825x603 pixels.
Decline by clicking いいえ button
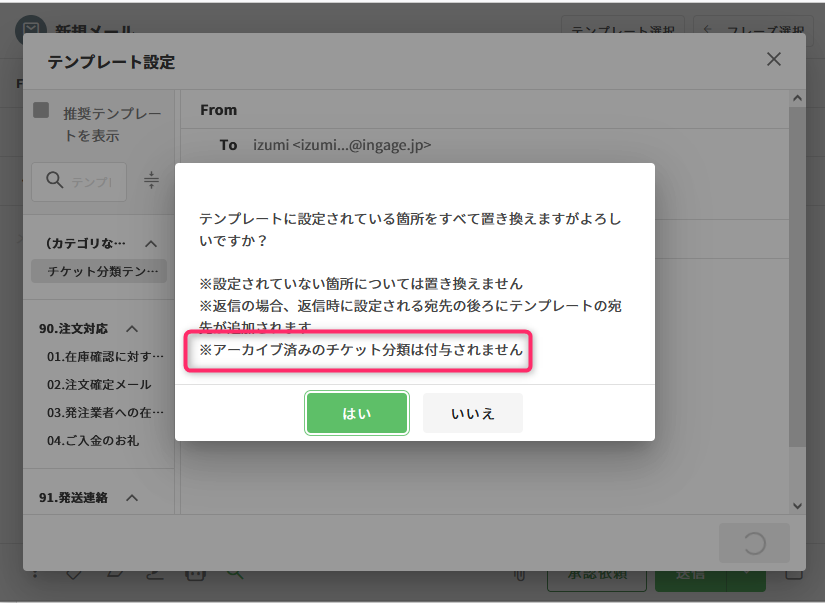click(472, 413)
